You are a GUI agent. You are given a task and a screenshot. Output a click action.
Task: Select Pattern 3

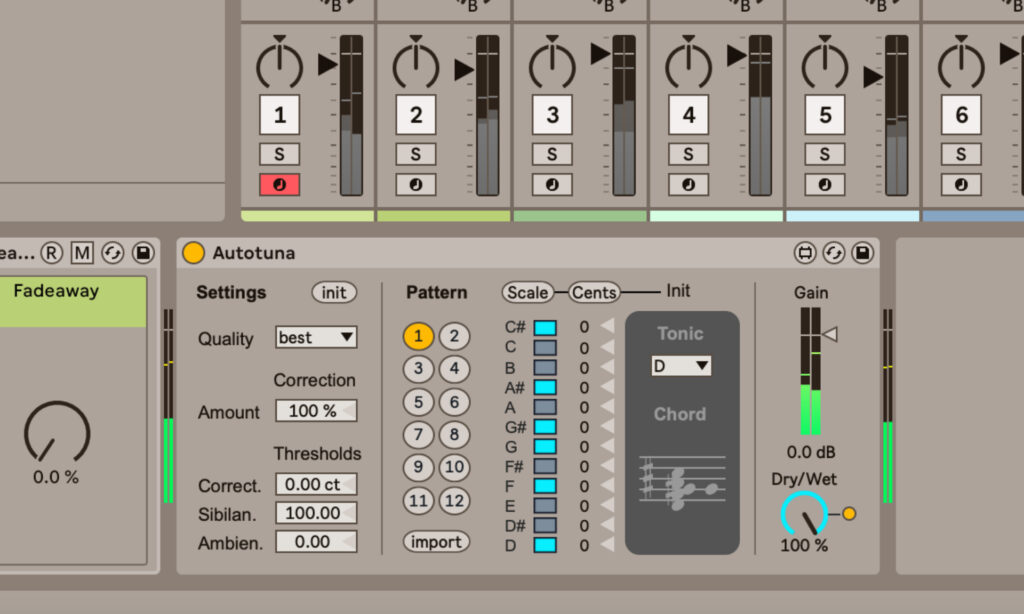(419, 369)
